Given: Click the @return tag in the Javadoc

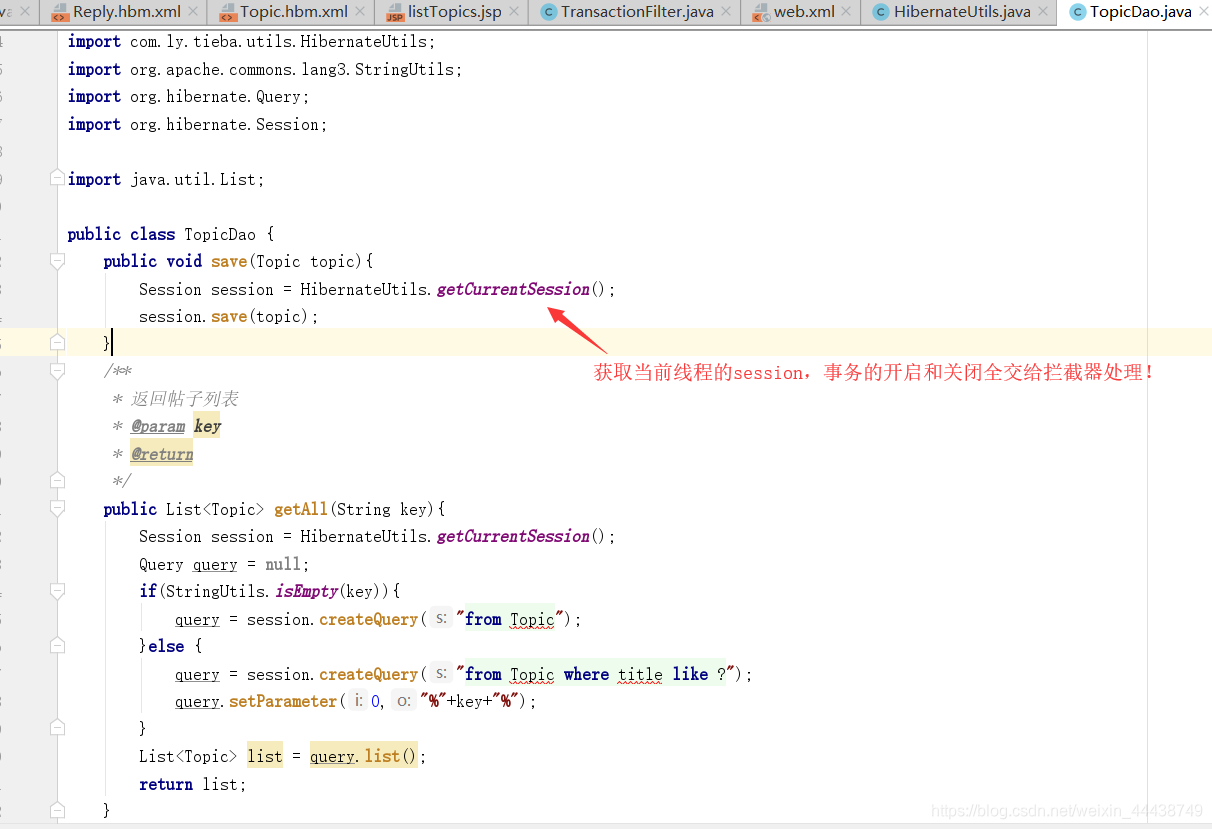Looking at the screenshot, I should (162, 454).
